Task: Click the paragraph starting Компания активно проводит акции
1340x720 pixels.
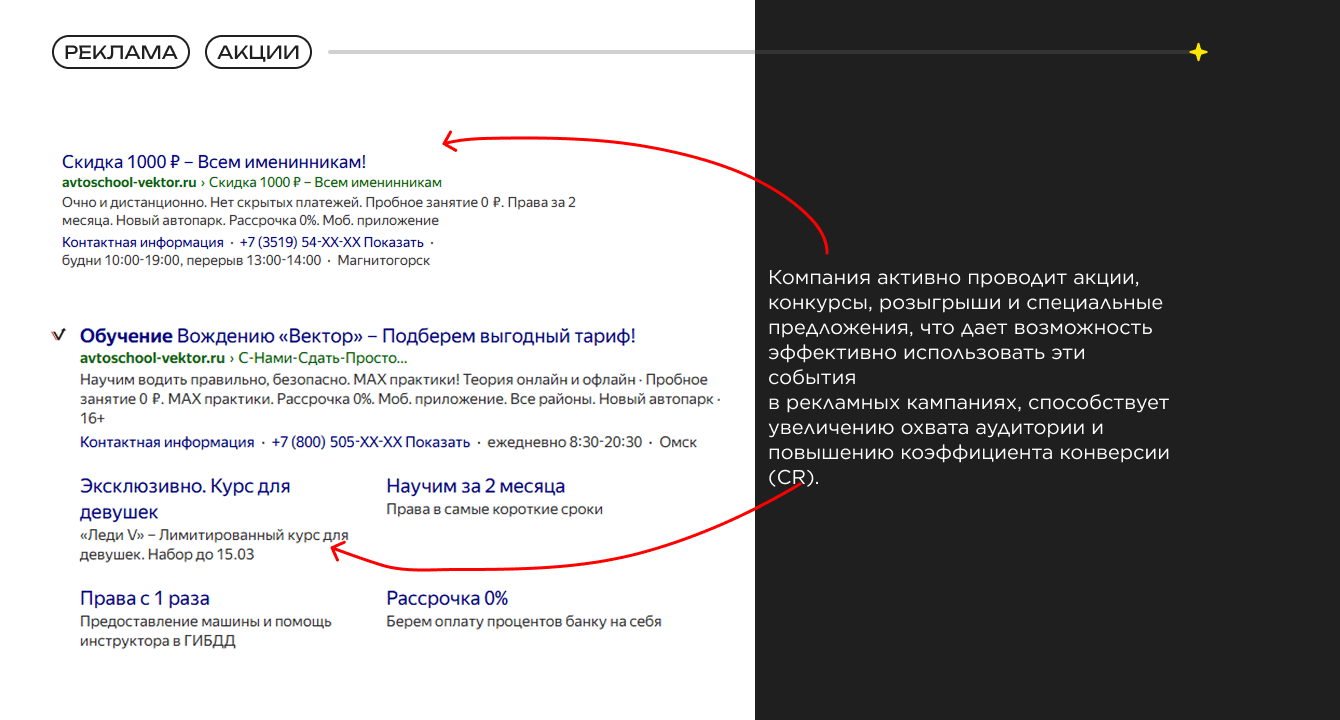Action: point(969,377)
